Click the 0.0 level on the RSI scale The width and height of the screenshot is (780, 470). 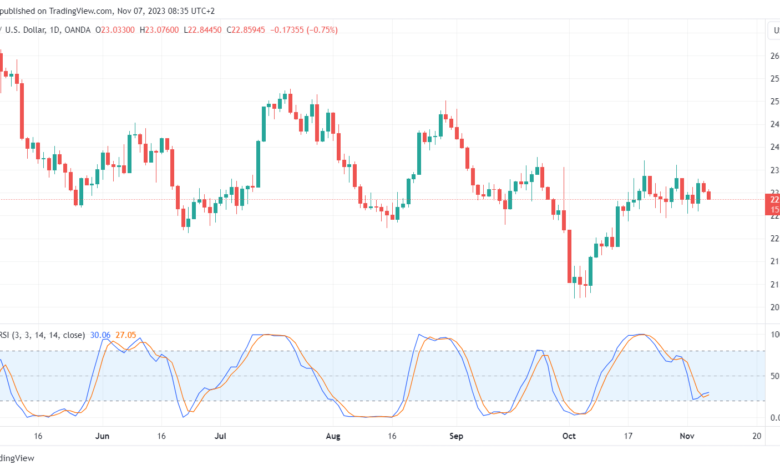[775, 418]
